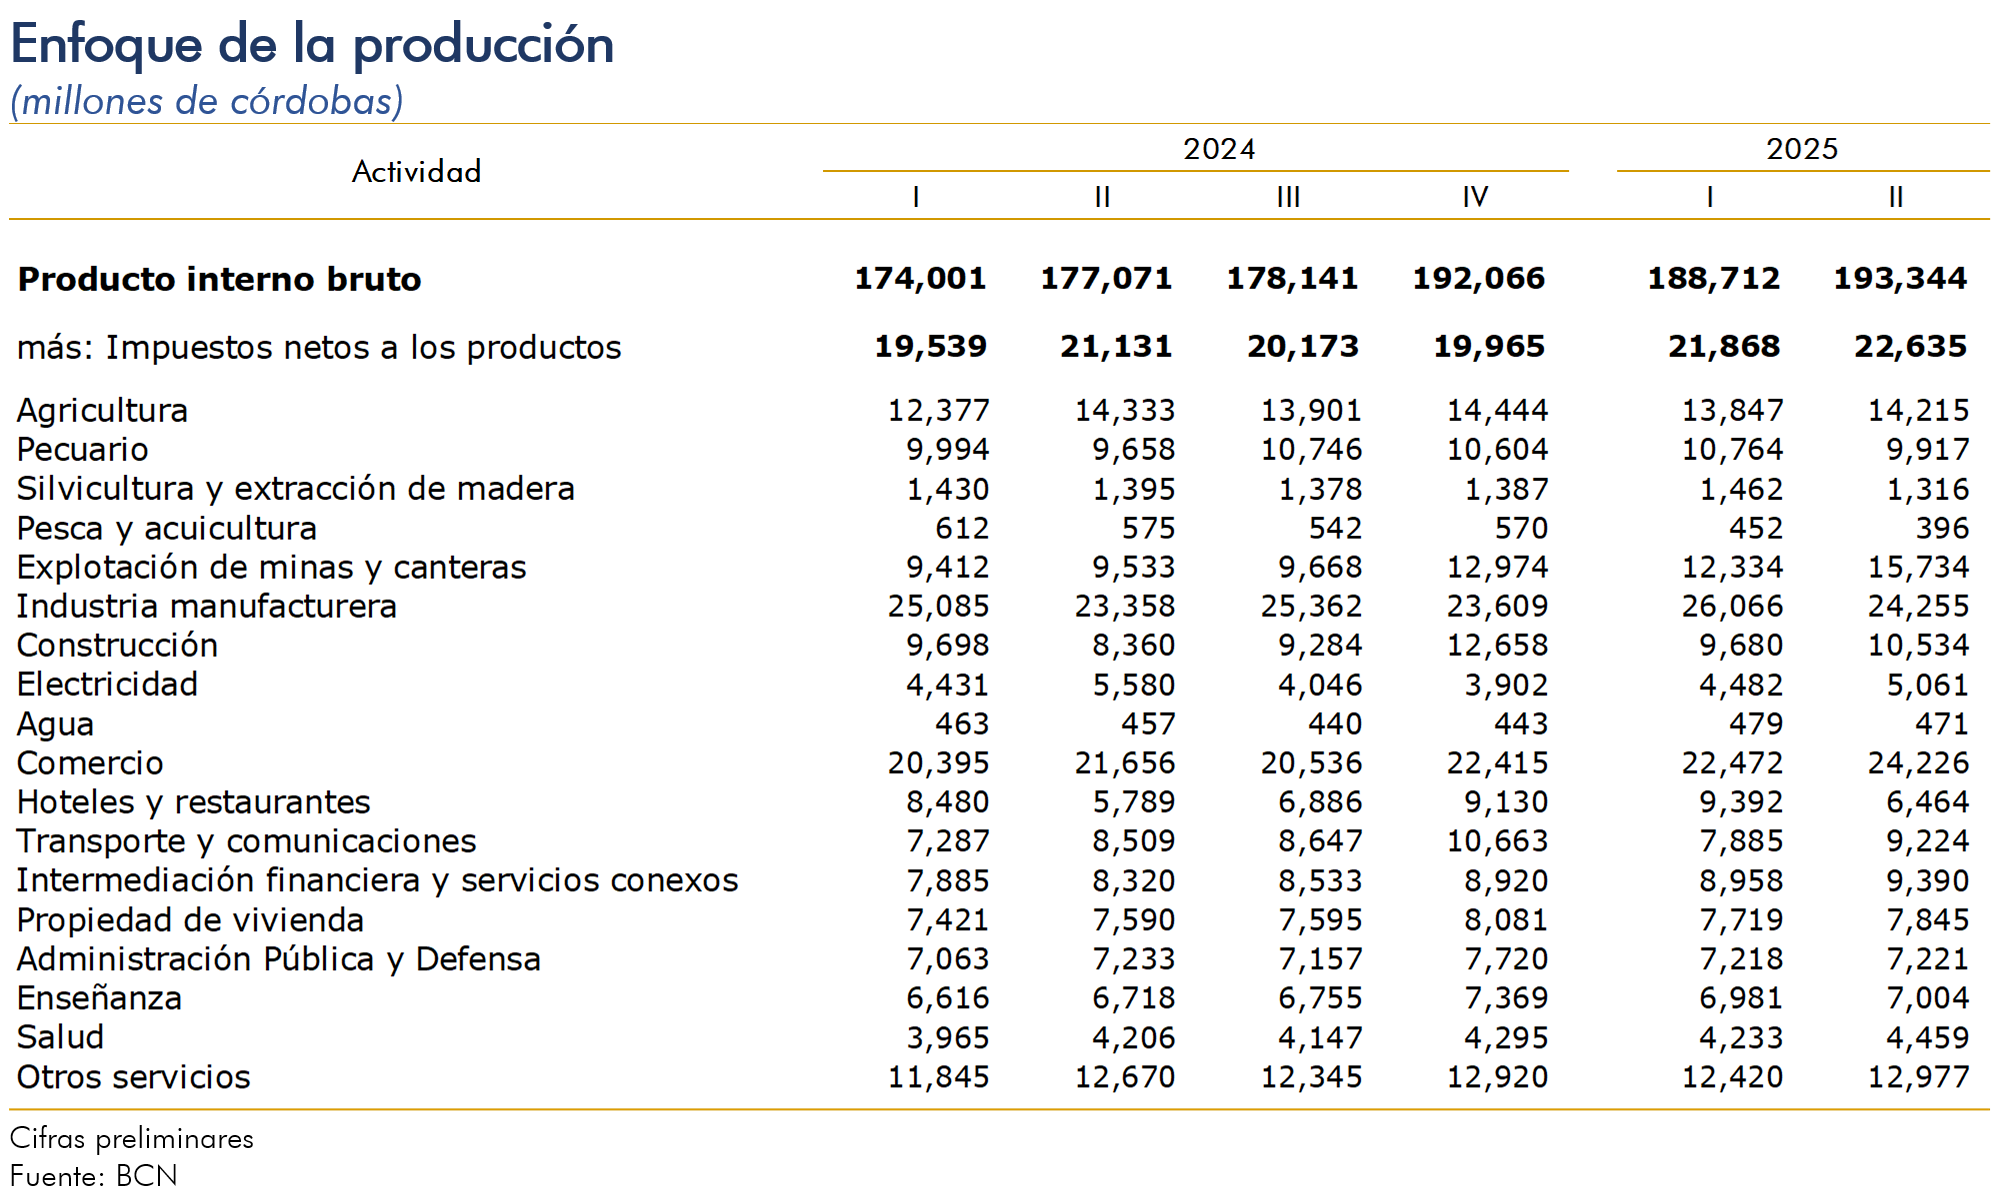
Task: Click the 'Actividad' column header
Action: [x=416, y=172]
